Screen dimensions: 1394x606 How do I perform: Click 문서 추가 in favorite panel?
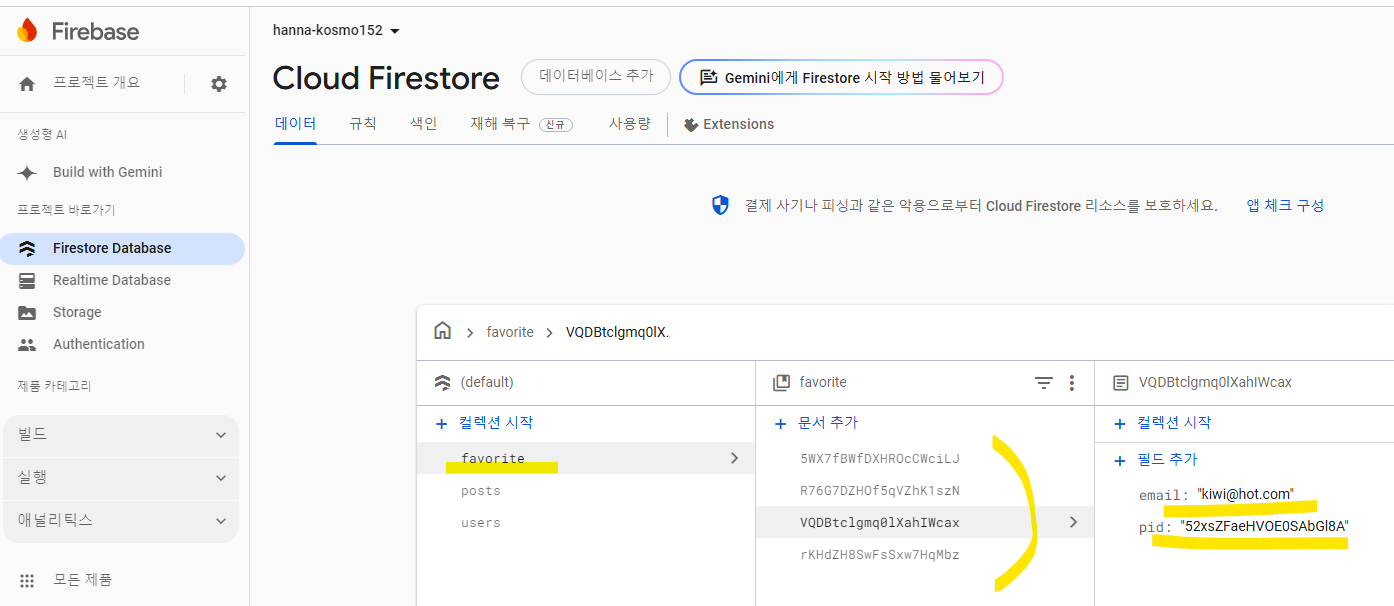[828, 423]
